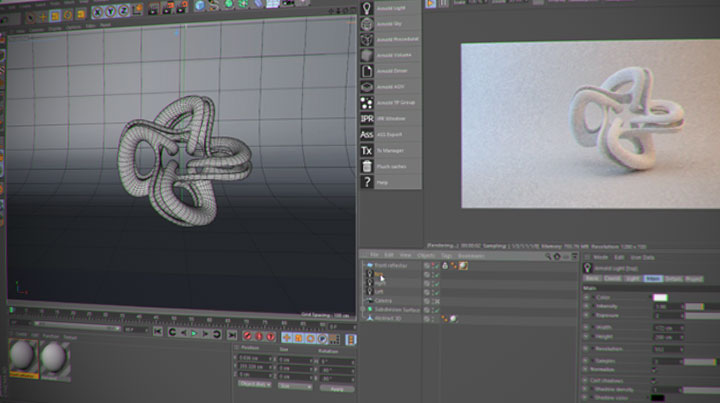Image resolution: width=720 pixels, height=403 pixels.
Task: Open Arnold Help entry
Action: tap(390, 182)
